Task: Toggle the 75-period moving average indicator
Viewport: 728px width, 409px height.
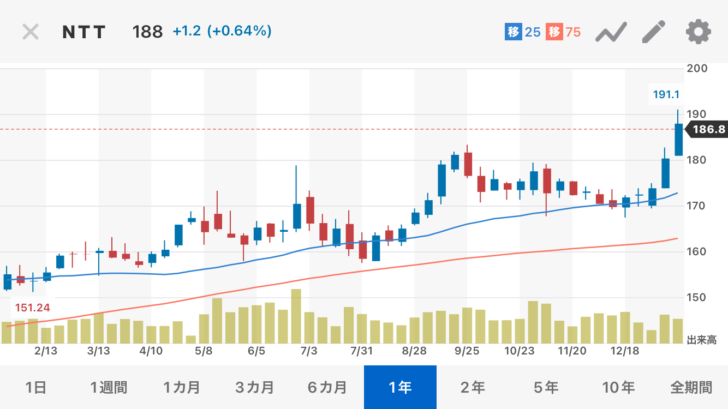Action: (564, 32)
